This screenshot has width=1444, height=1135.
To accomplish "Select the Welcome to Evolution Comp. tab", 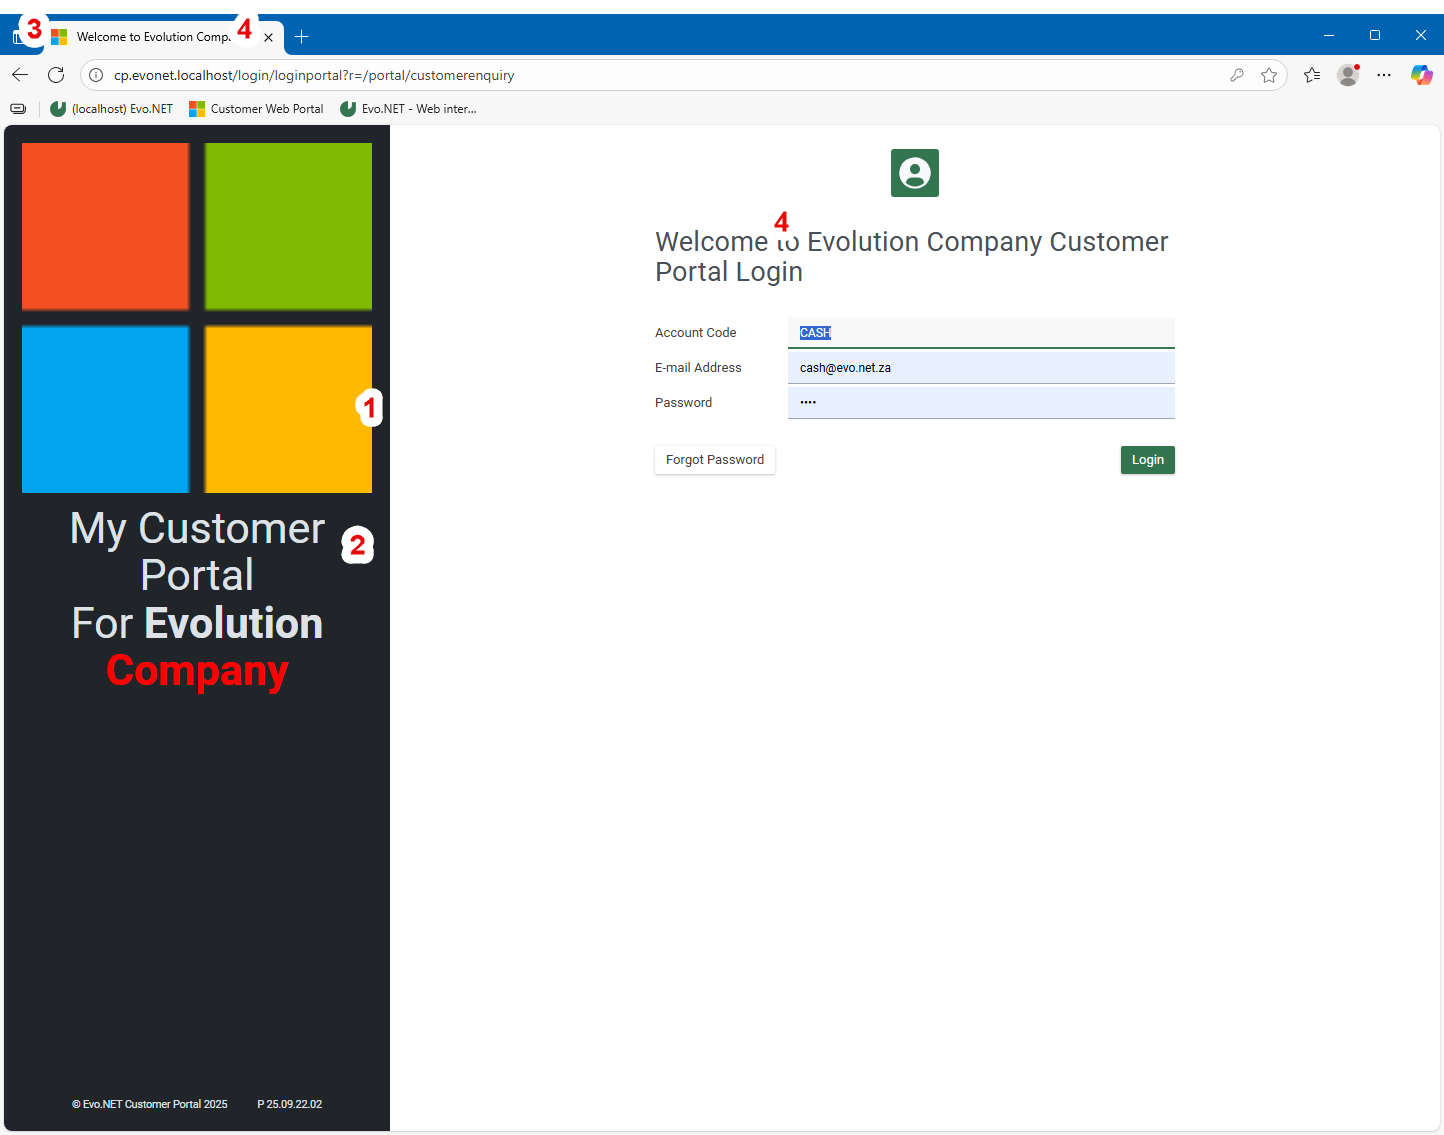I will 150,37.
